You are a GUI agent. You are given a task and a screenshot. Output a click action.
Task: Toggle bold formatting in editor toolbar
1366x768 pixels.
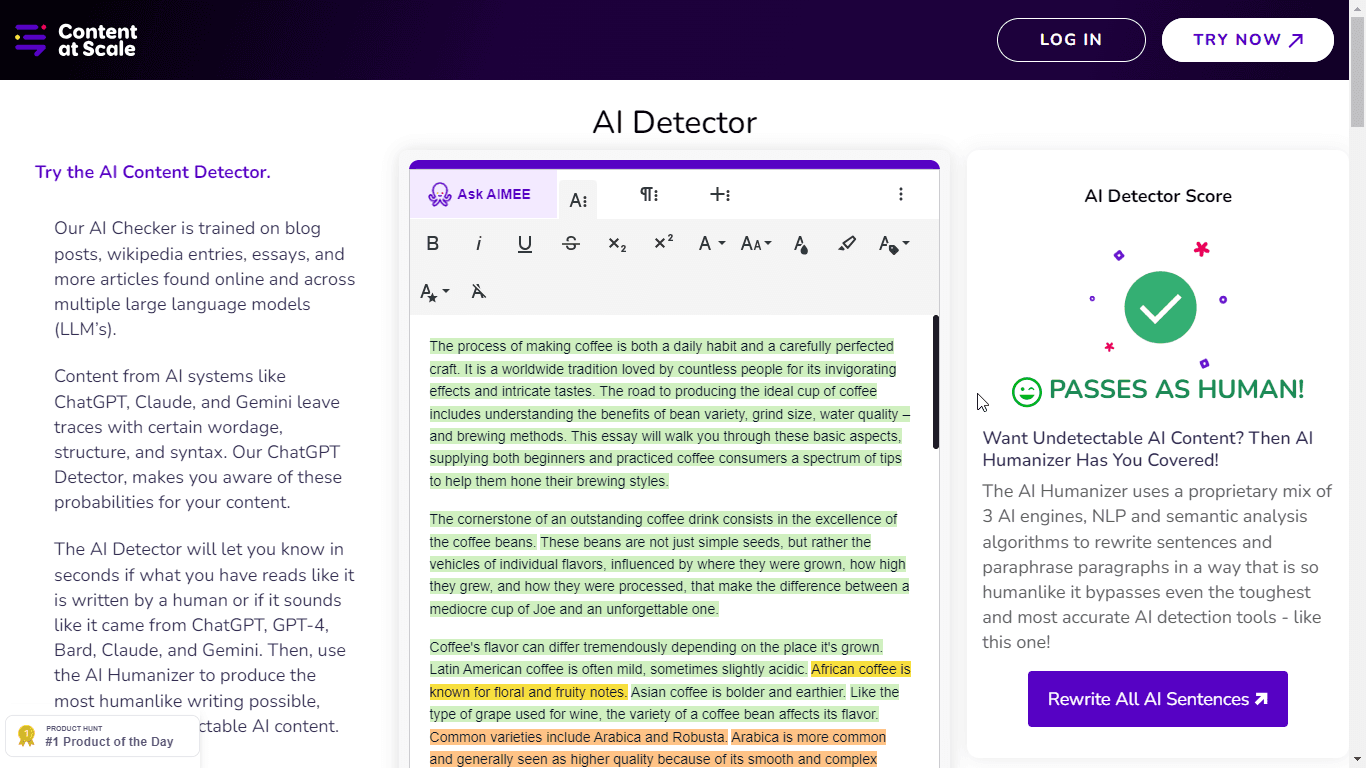coord(433,243)
